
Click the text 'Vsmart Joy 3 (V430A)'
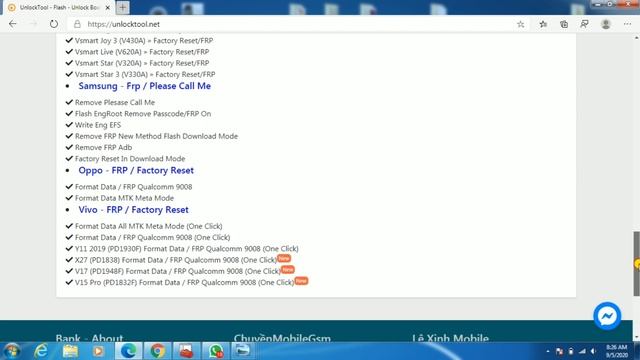click(110, 40)
